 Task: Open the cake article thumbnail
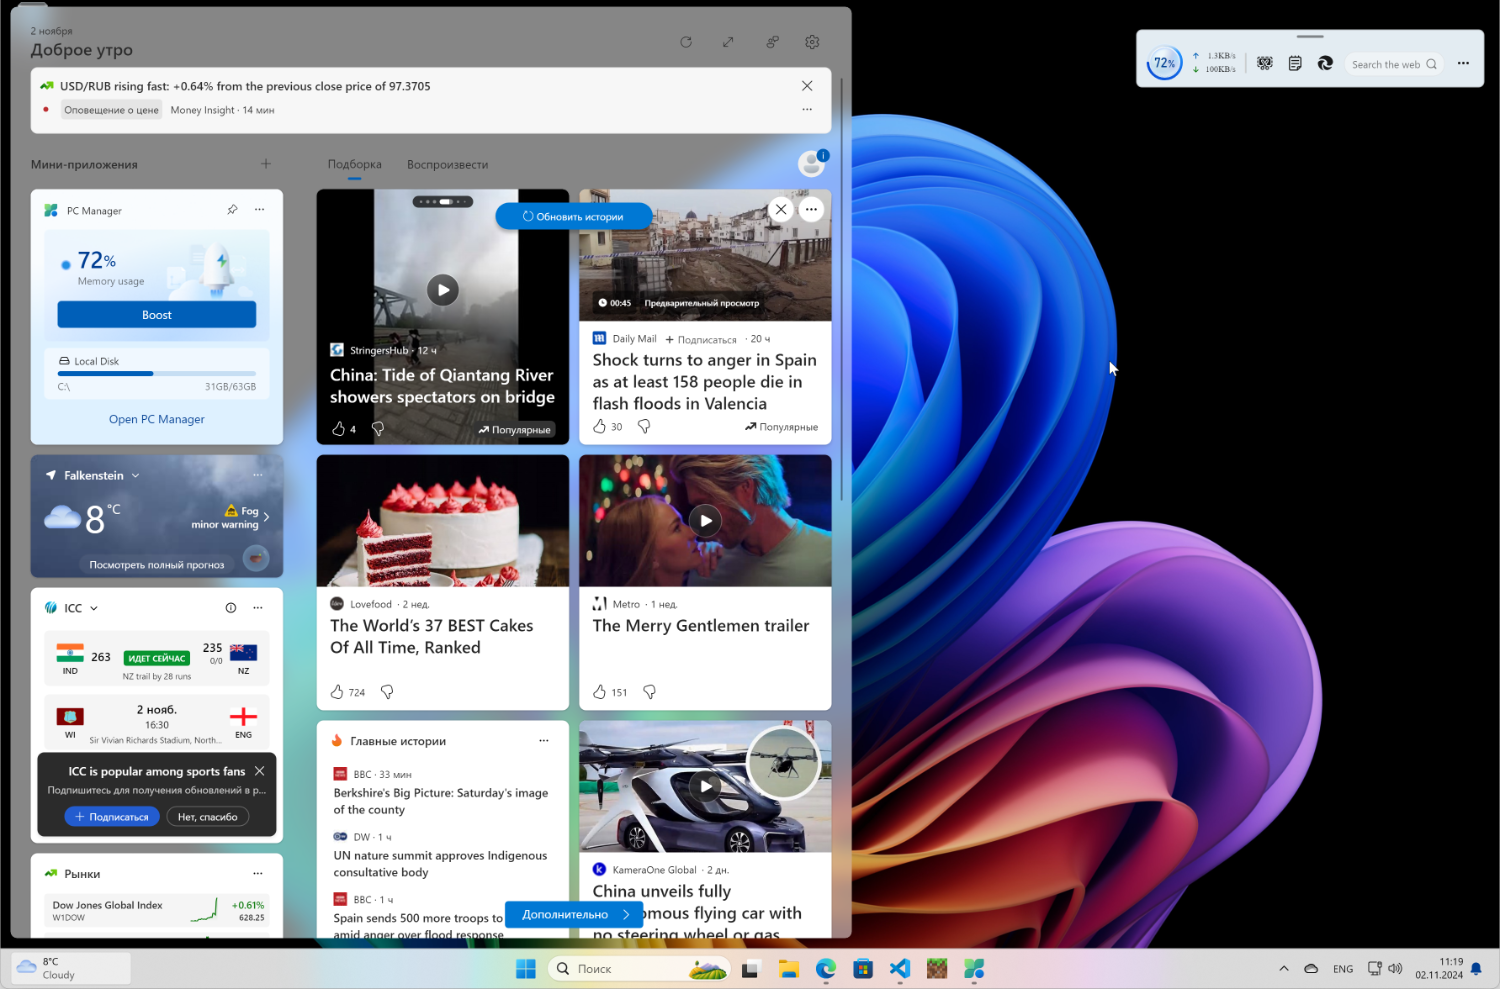pos(443,521)
